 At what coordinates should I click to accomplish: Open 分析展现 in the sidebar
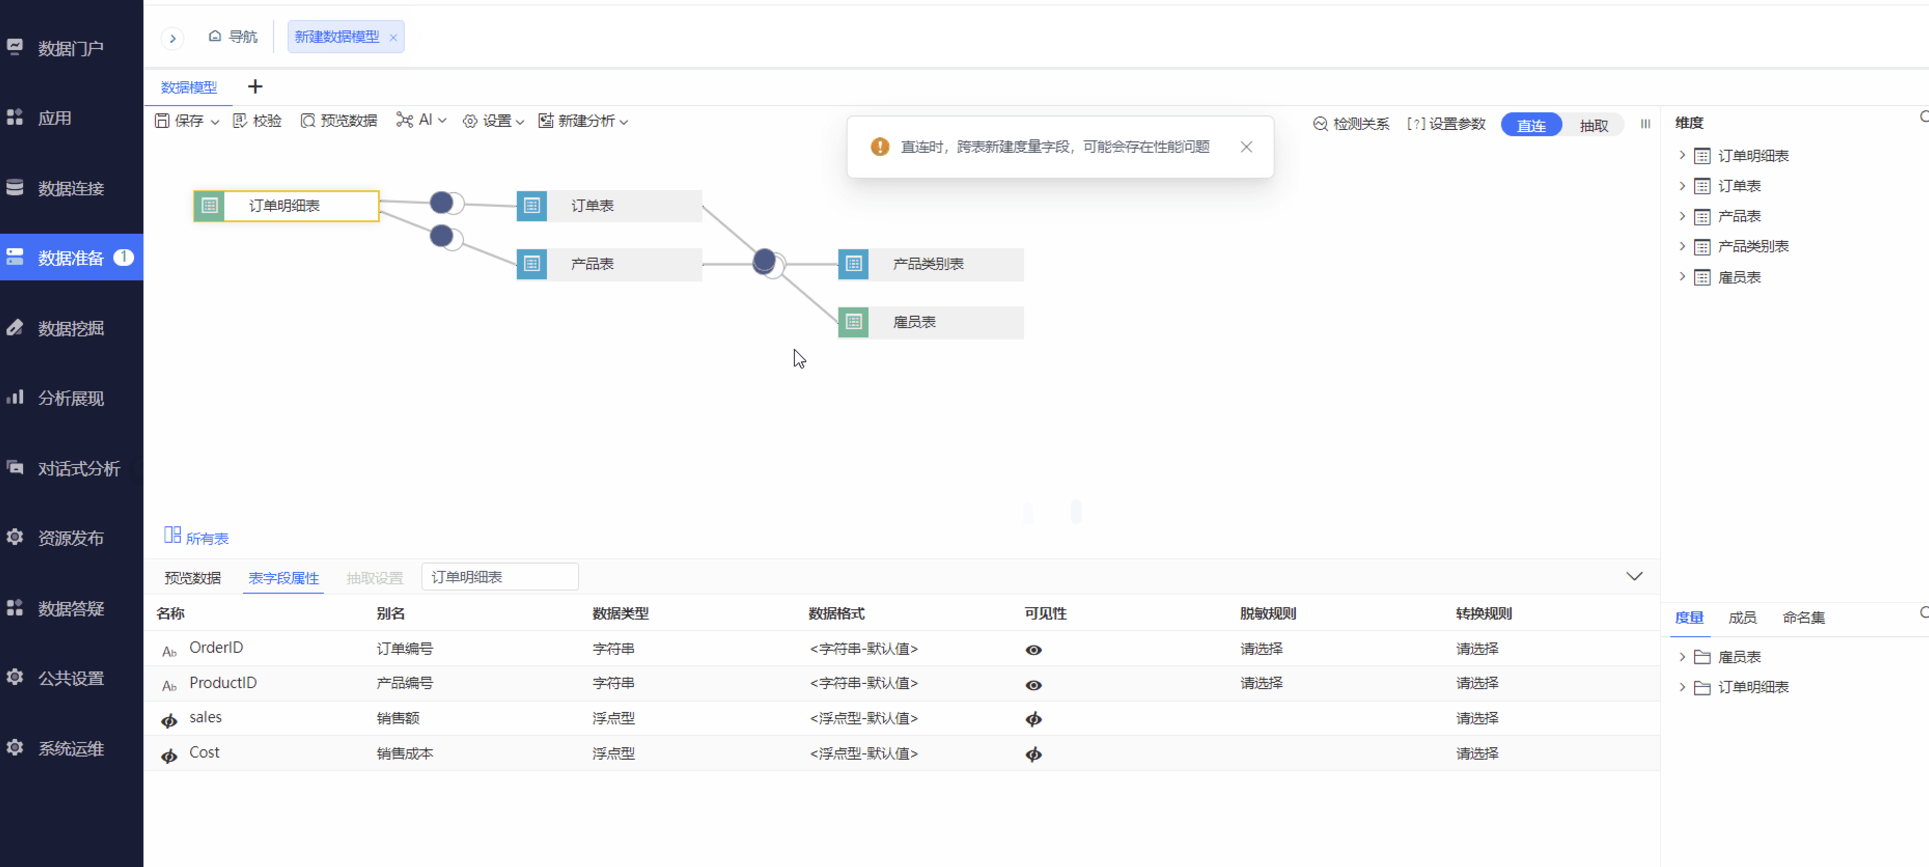[x=71, y=398]
